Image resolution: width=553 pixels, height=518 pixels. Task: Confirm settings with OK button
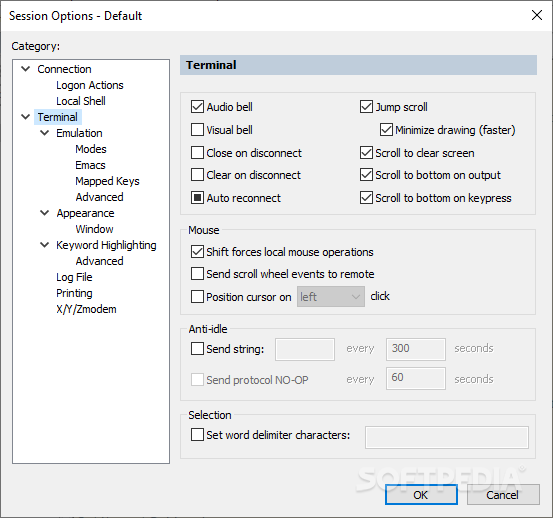click(421, 494)
